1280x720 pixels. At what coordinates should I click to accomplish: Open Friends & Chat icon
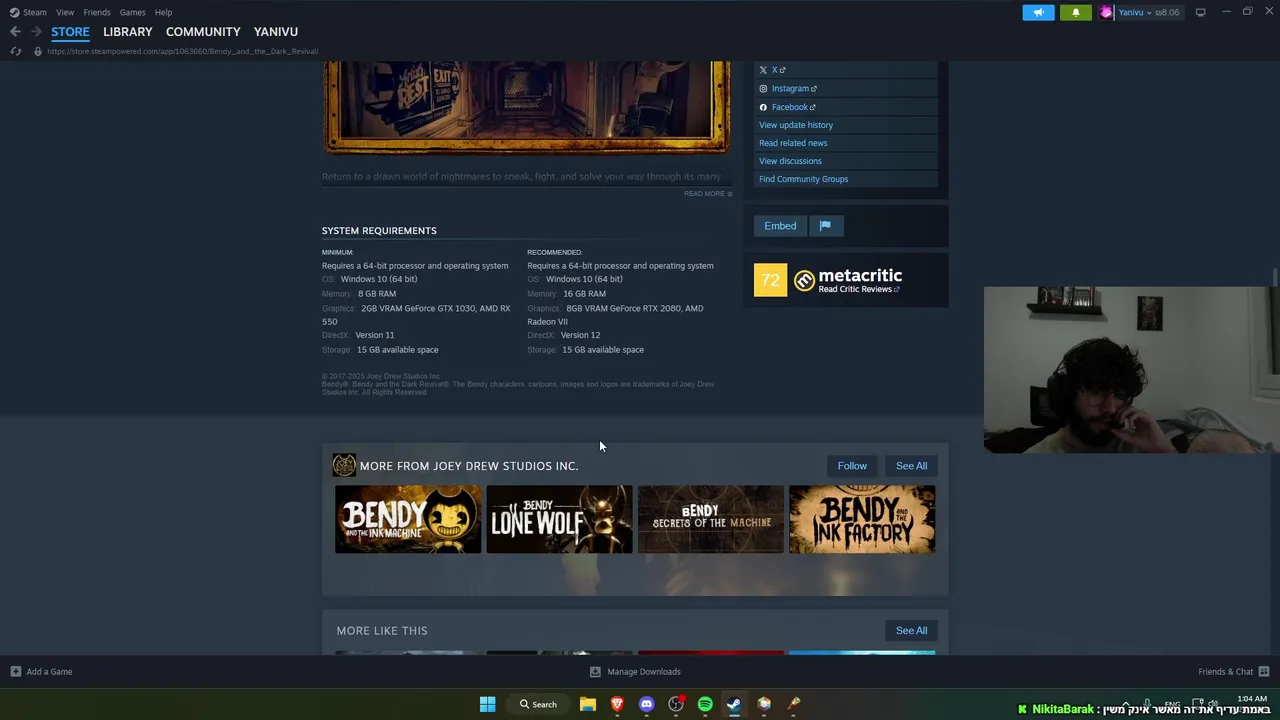1264,672
